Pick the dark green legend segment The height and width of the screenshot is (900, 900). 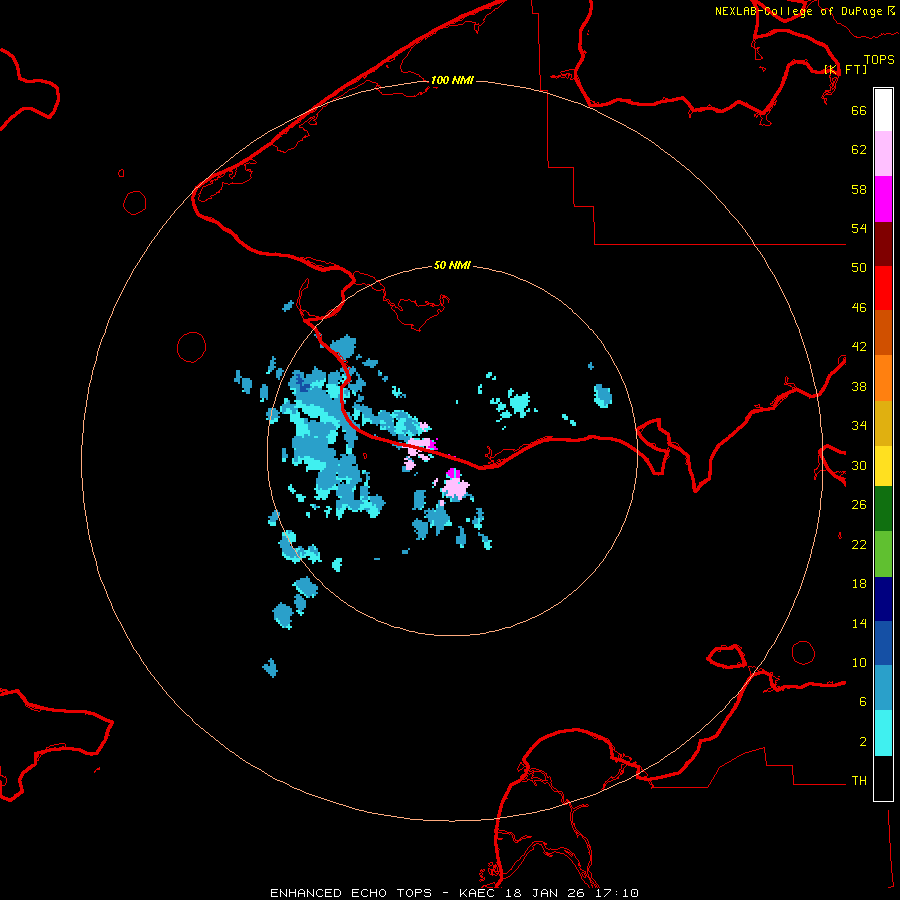click(883, 509)
